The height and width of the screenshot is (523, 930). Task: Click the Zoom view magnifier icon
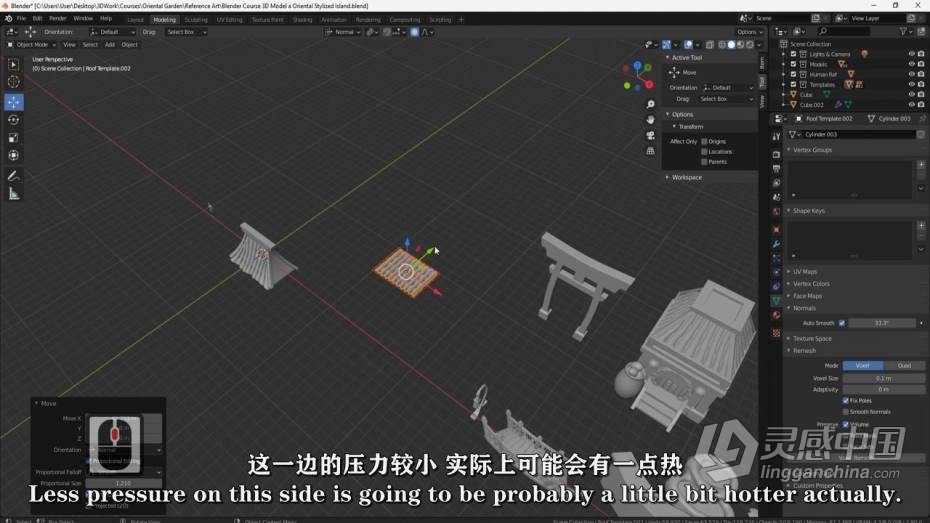(x=650, y=104)
